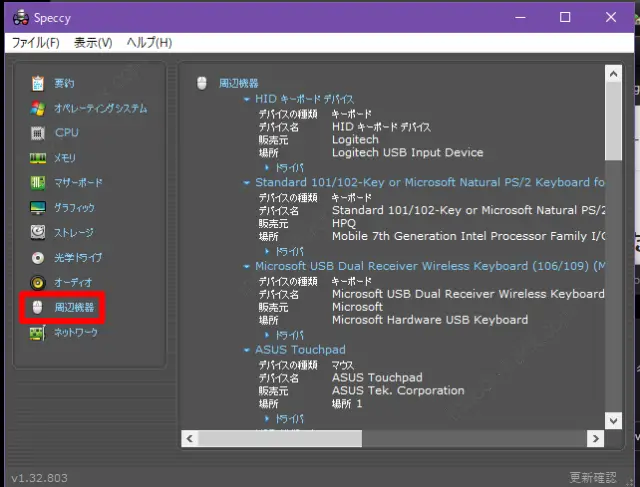Select the CPU label in sidebar

pos(67,133)
